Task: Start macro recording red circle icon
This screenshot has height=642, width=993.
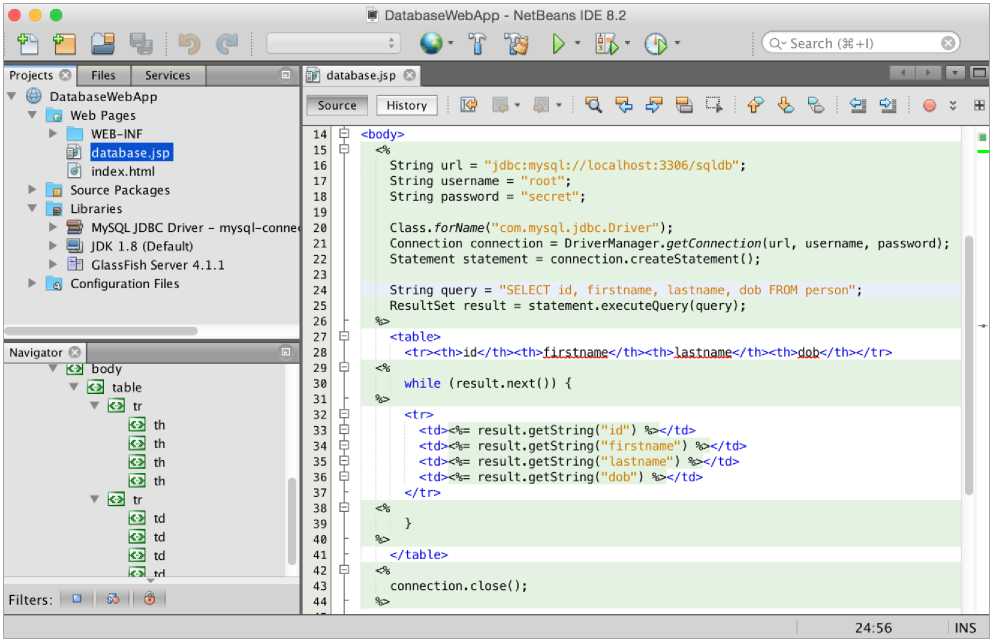Action: [929, 105]
